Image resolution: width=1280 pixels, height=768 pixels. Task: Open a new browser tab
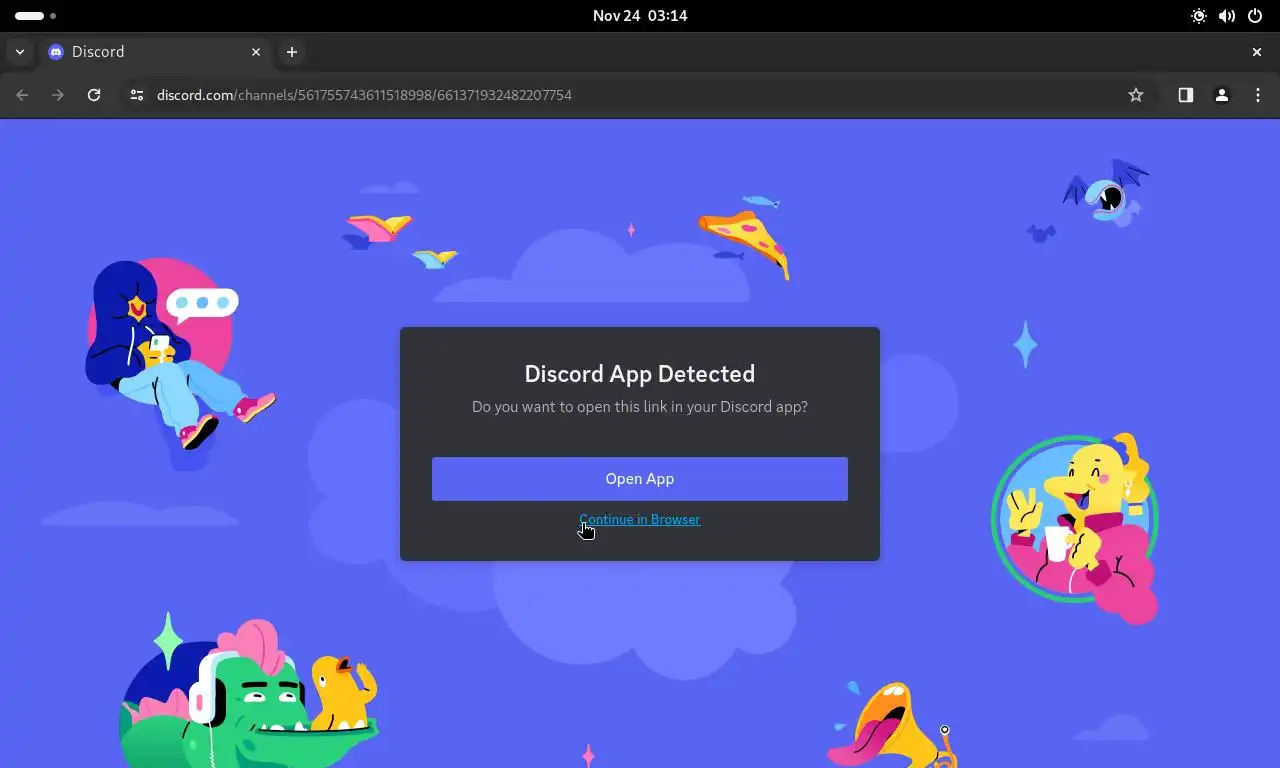291,52
